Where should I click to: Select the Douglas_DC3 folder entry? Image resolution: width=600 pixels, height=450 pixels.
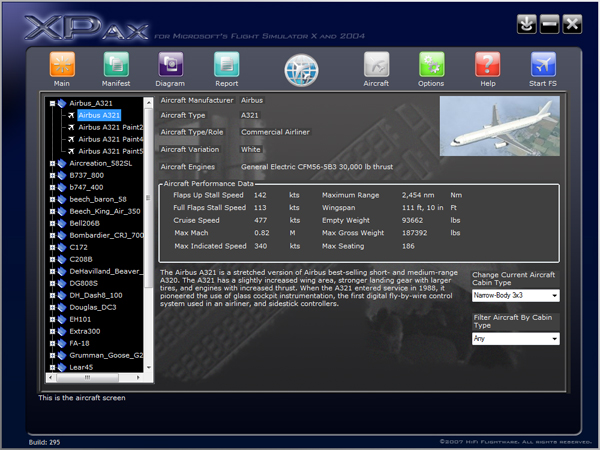[93, 307]
